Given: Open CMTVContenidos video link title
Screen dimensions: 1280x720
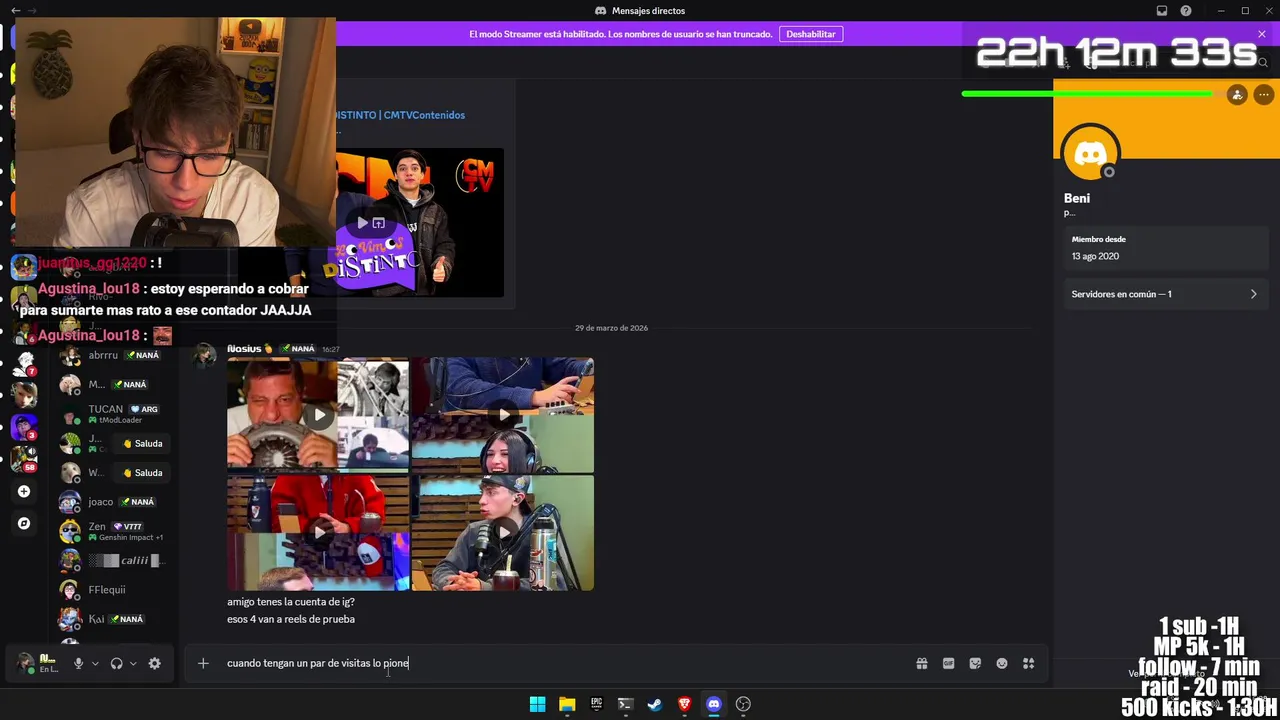Looking at the screenshot, I should [x=400, y=115].
